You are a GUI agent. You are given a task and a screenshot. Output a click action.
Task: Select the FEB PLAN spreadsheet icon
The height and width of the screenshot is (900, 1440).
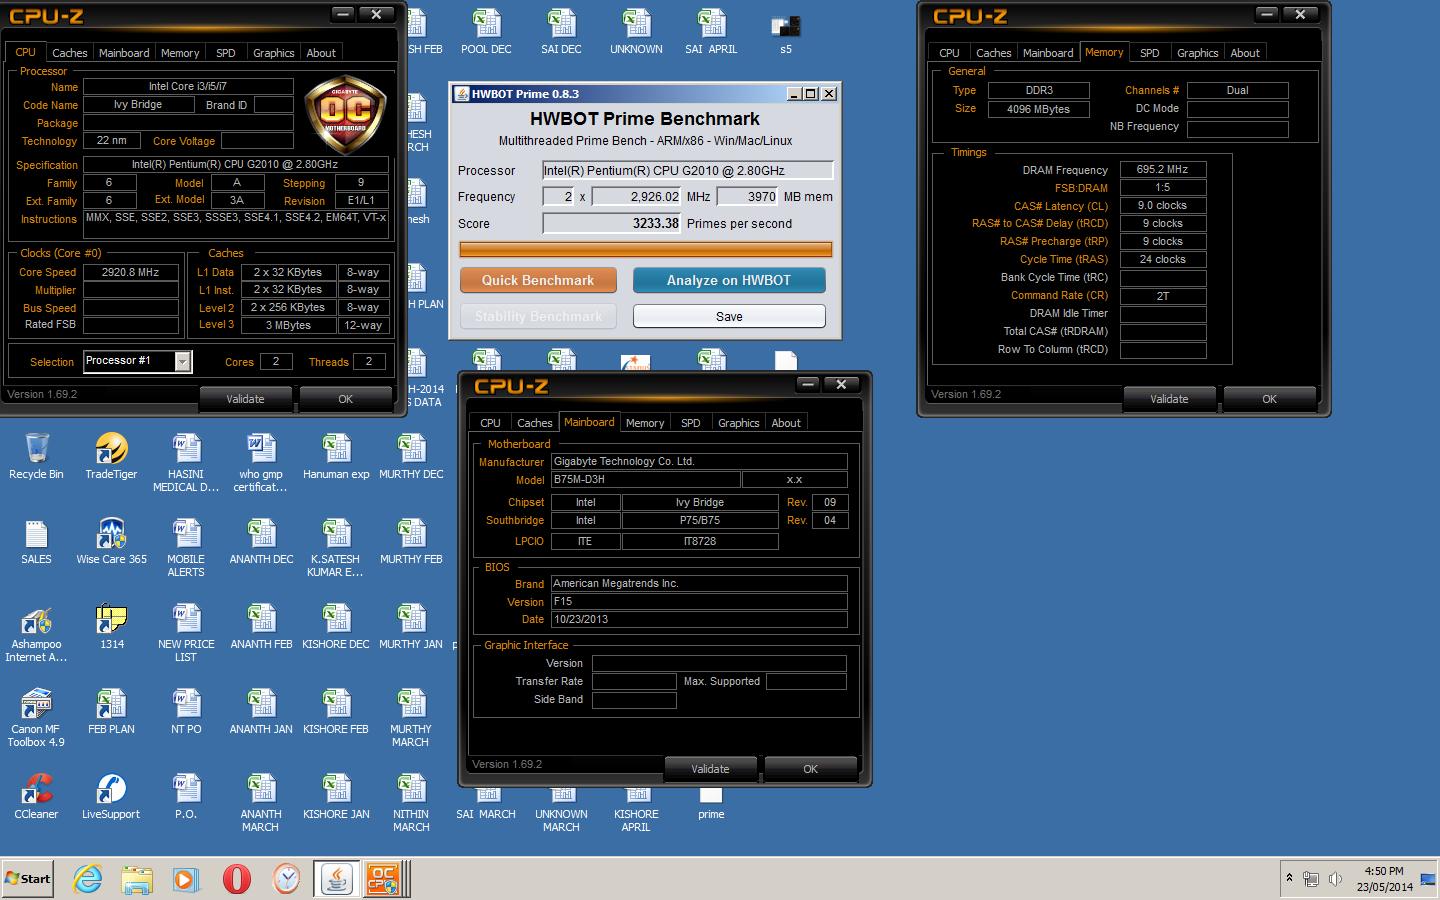tap(111, 711)
